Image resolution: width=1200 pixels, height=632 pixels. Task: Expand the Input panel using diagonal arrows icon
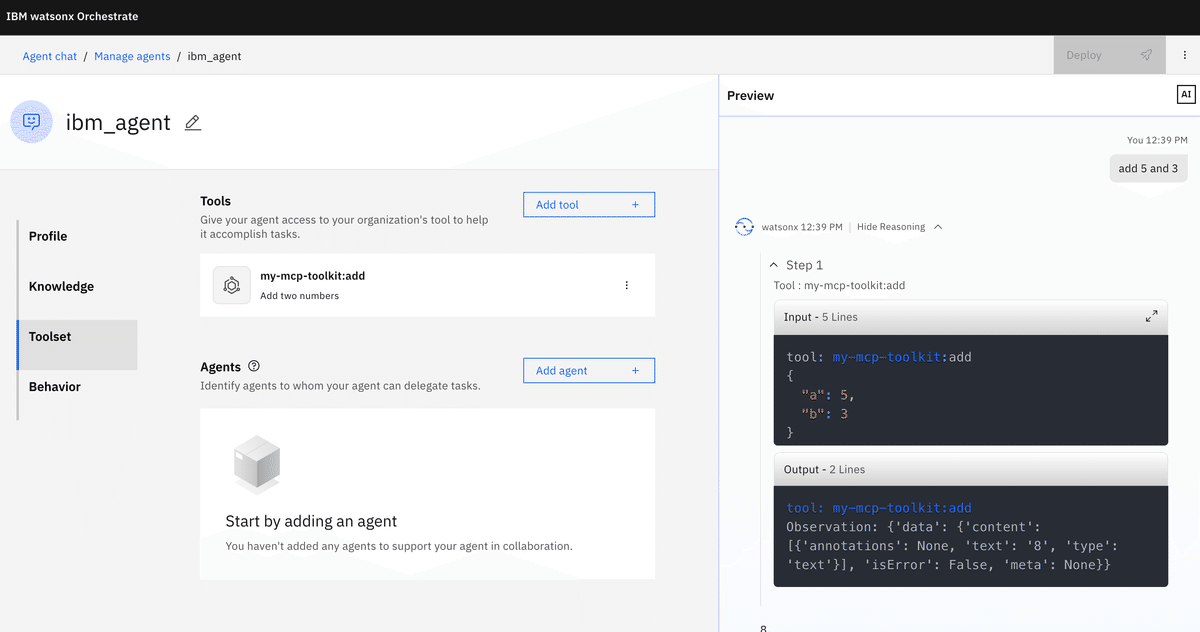point(1151,316)
